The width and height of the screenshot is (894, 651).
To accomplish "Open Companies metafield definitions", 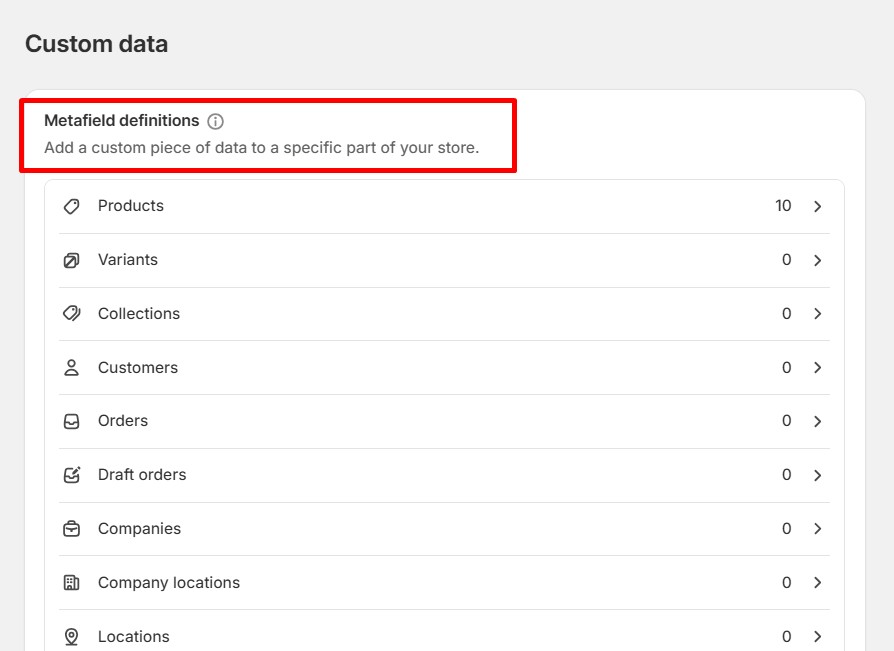I will pyautogui.click(x=444, y=529).
